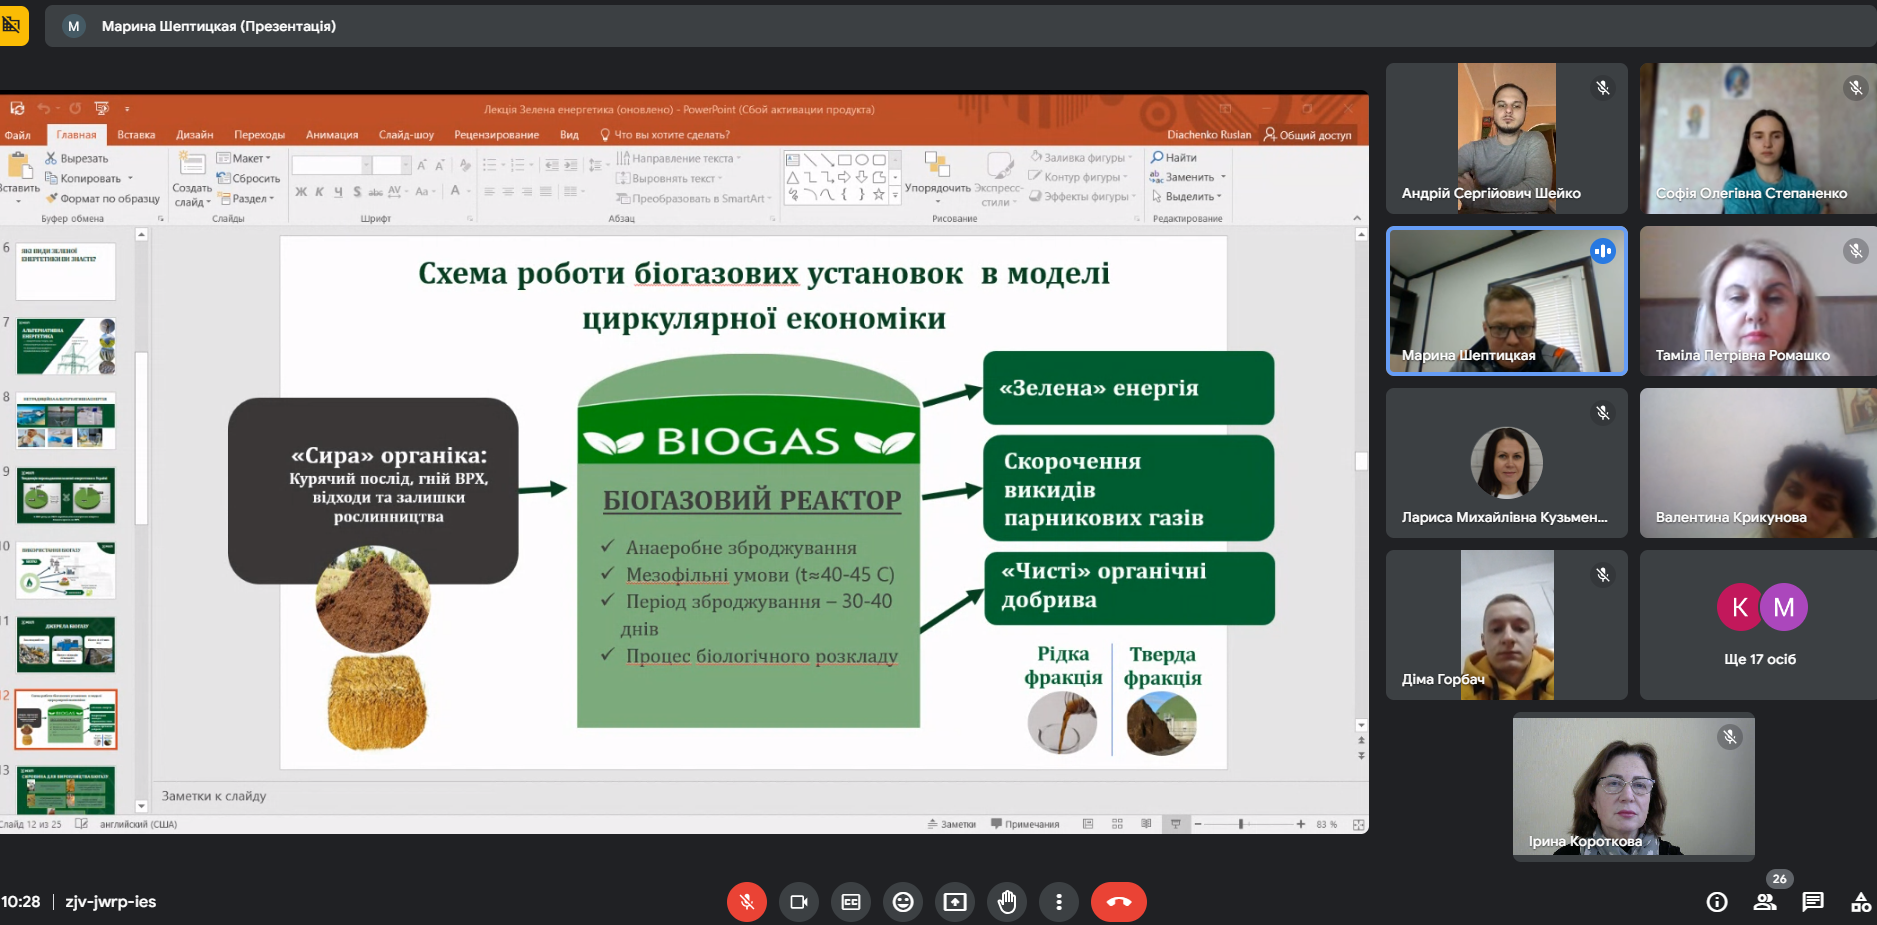Switch to the Вставка ribbon tab
This screenshot has width=1877, height=925.
click(x=136, y=135)
